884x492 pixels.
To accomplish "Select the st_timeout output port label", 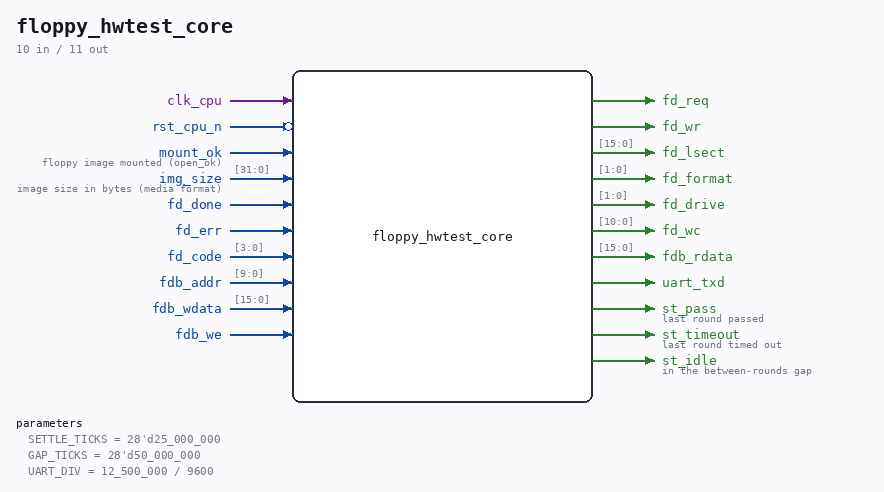I will pos(701,334).
